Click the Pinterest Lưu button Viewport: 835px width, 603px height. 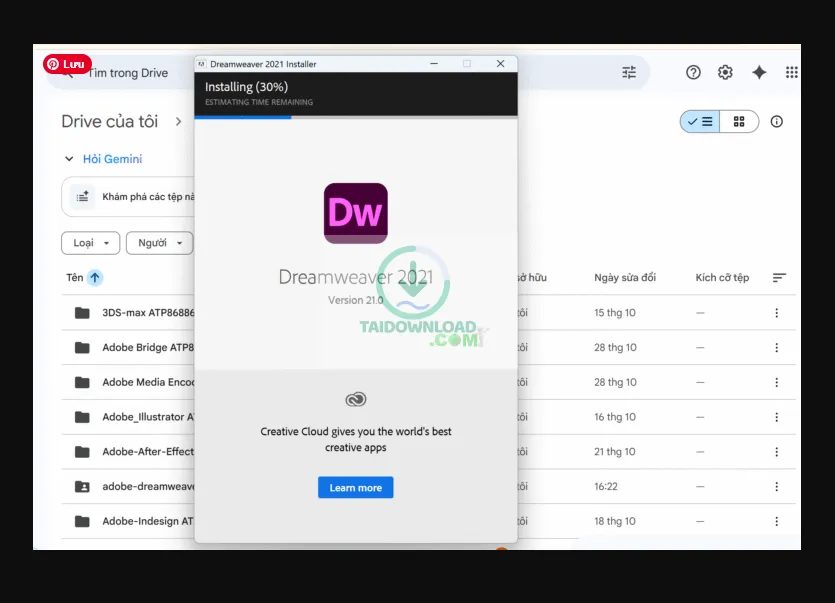click(x=70, y=63)
